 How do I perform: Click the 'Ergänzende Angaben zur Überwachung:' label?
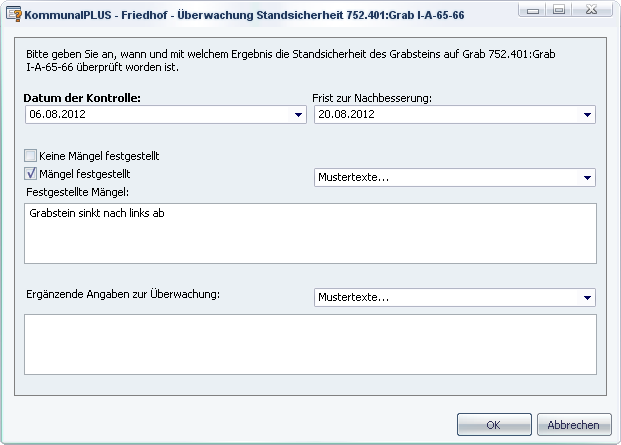122,293
